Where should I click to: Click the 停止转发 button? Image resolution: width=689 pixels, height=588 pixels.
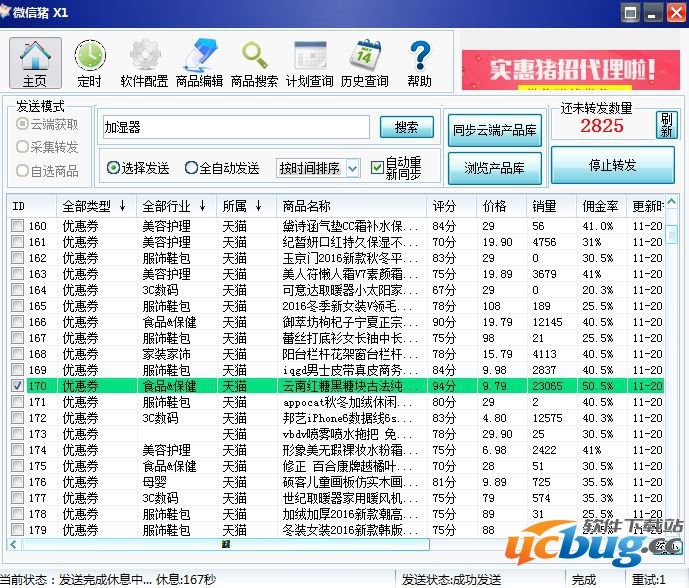(x=612, y=165)
